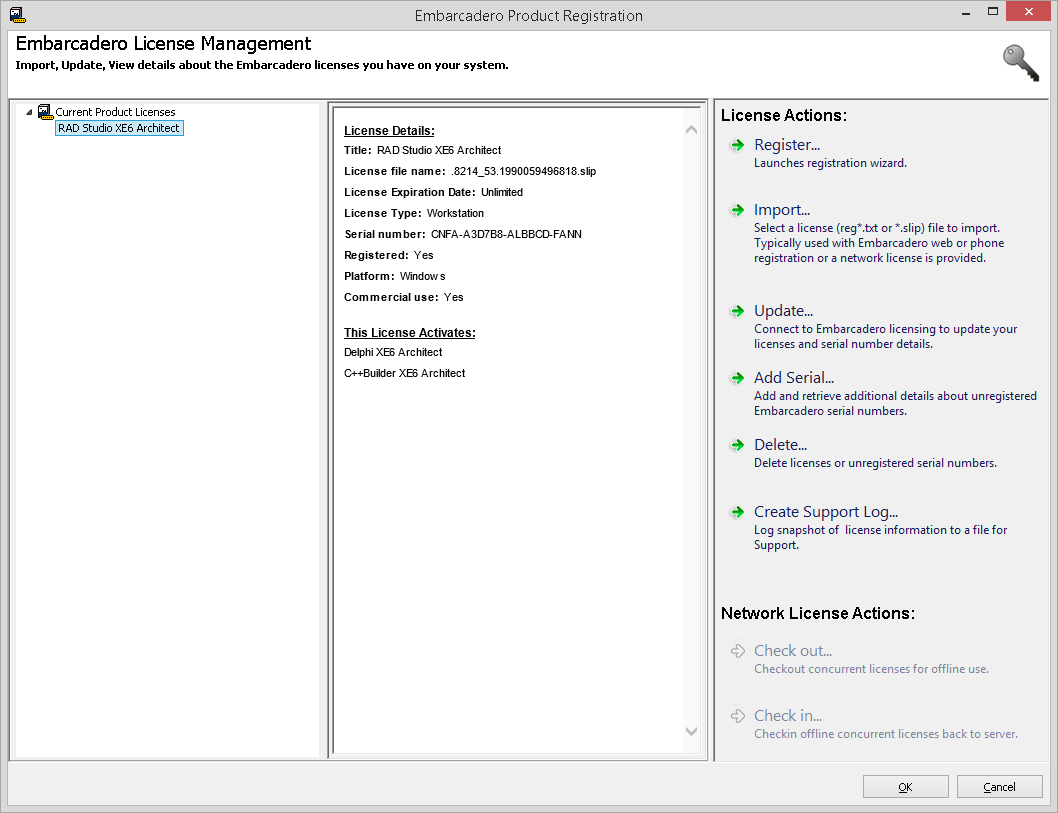Click the Checkout concurrent licenses description text

tap(872, 669)
